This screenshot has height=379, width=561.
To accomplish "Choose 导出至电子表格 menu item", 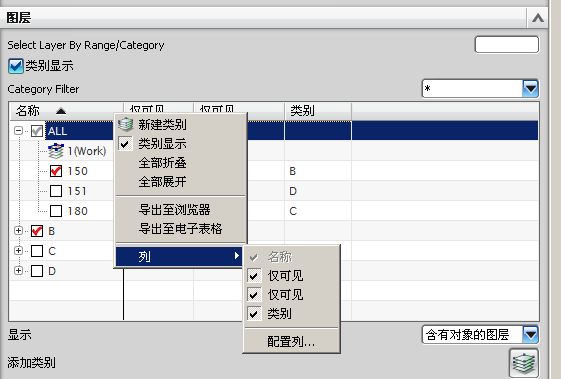I will [x=181, y=228].
